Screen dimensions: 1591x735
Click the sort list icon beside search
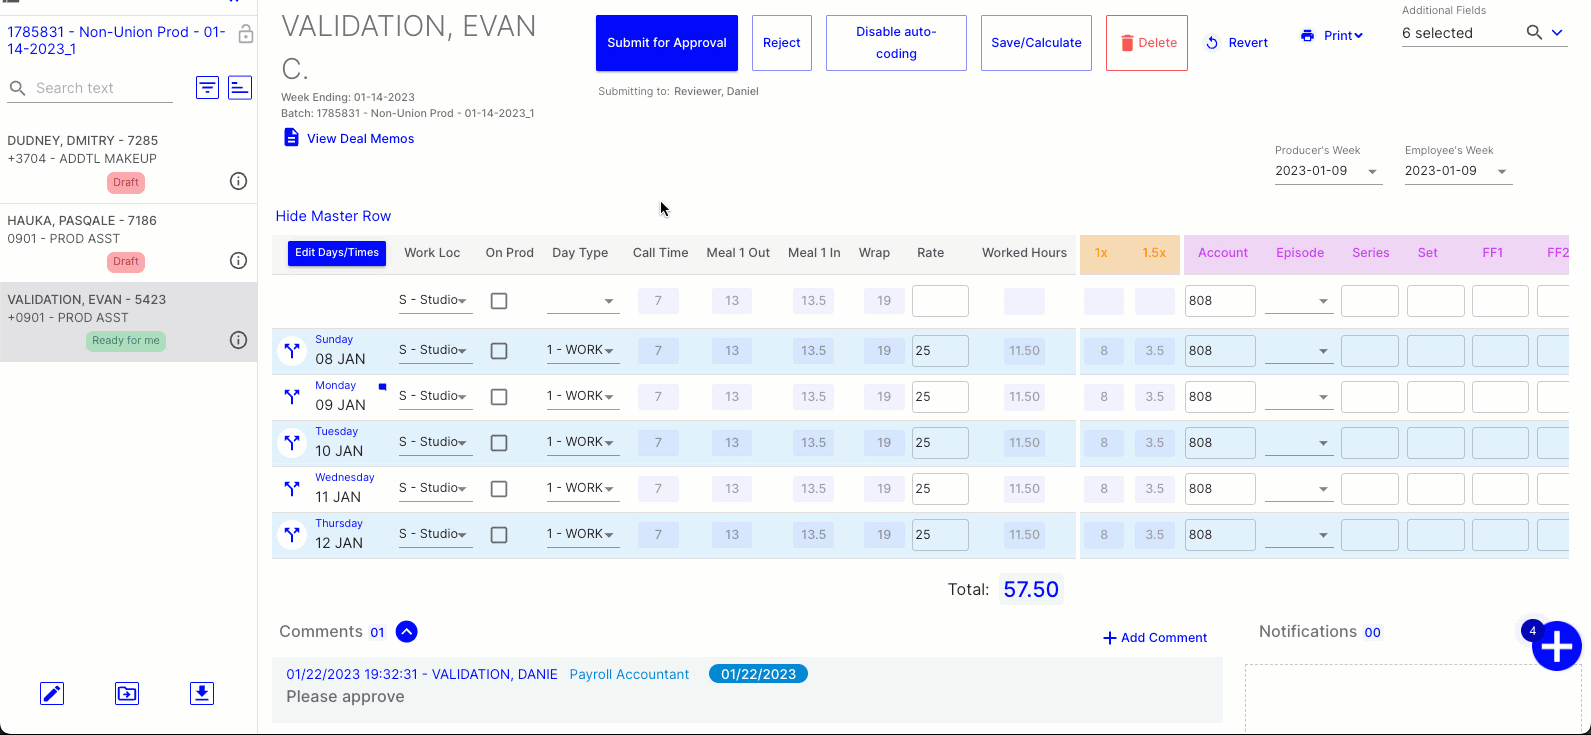pos(240,88)
